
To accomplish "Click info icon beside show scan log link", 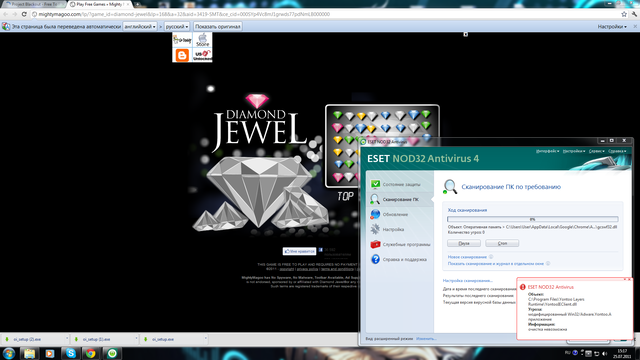I will point(548,264).
